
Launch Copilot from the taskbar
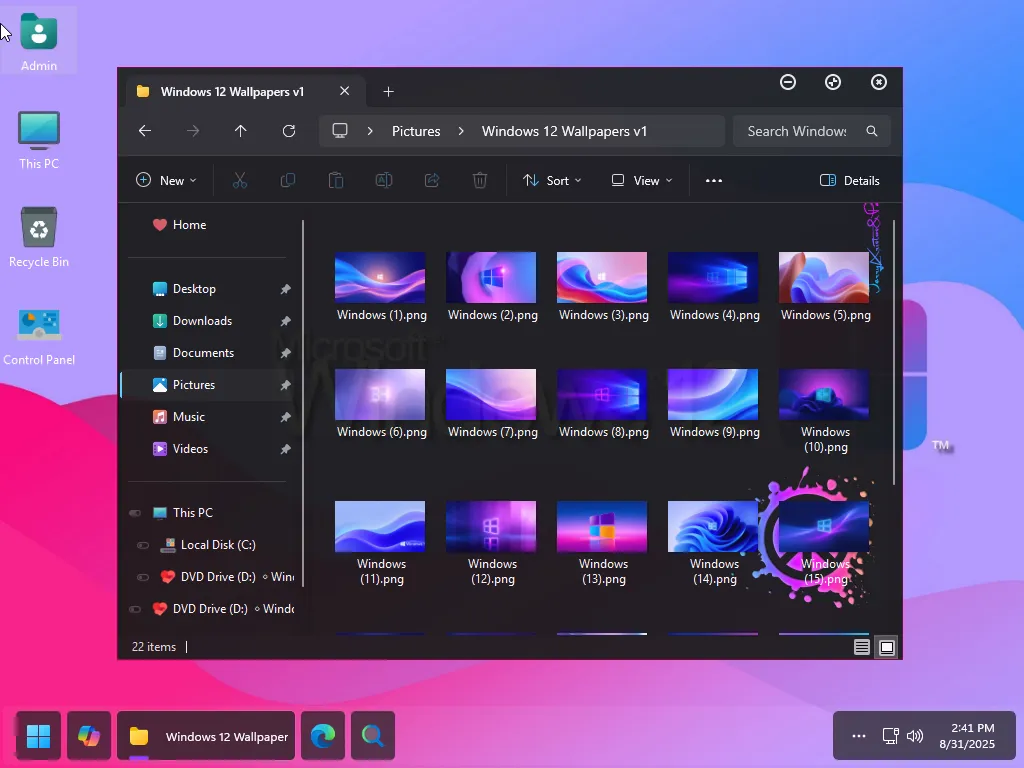89,736
